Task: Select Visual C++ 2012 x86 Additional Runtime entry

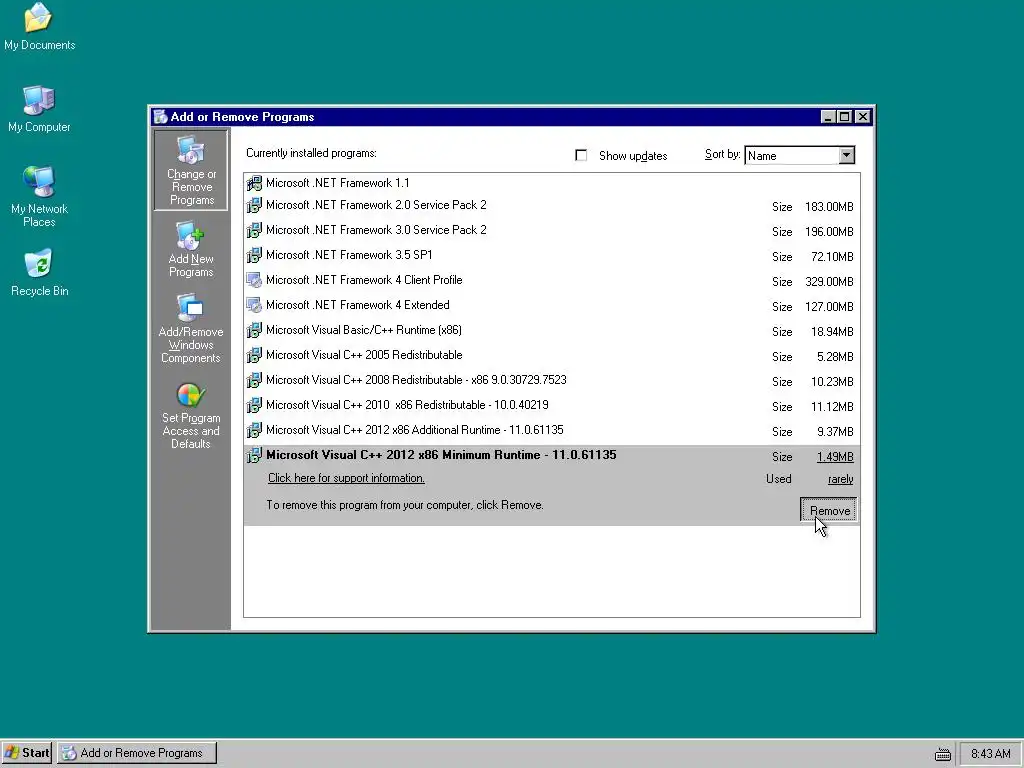Action: coord(552,430)
